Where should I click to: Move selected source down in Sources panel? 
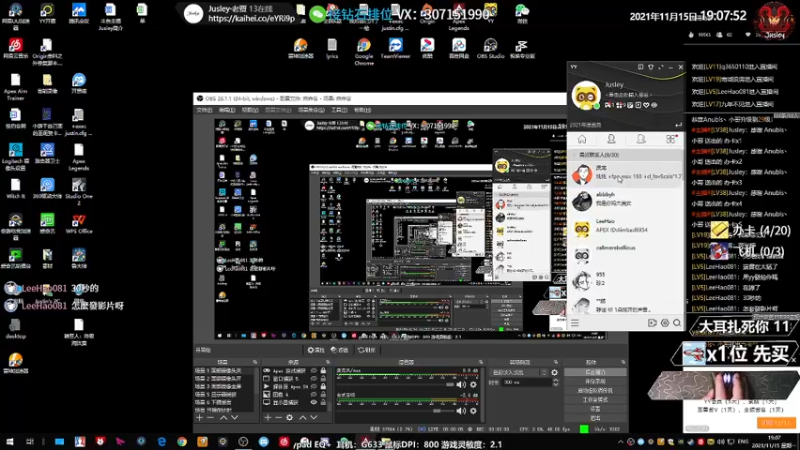point(314,417)
